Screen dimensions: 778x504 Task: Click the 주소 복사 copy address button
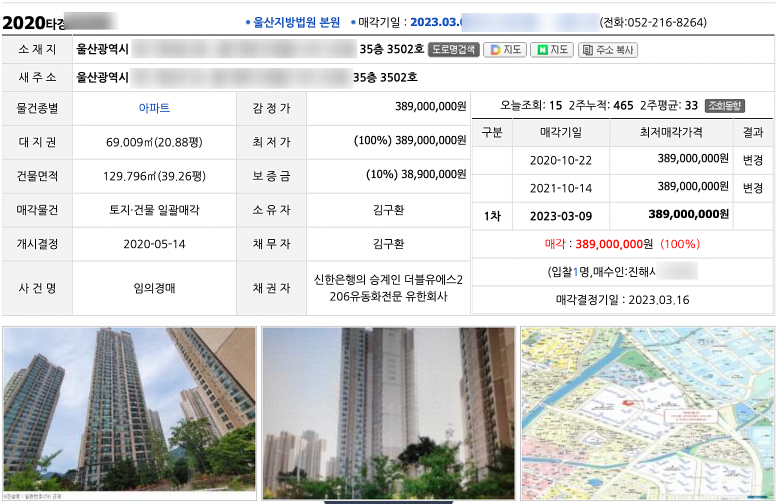click(x=608, y=49)
